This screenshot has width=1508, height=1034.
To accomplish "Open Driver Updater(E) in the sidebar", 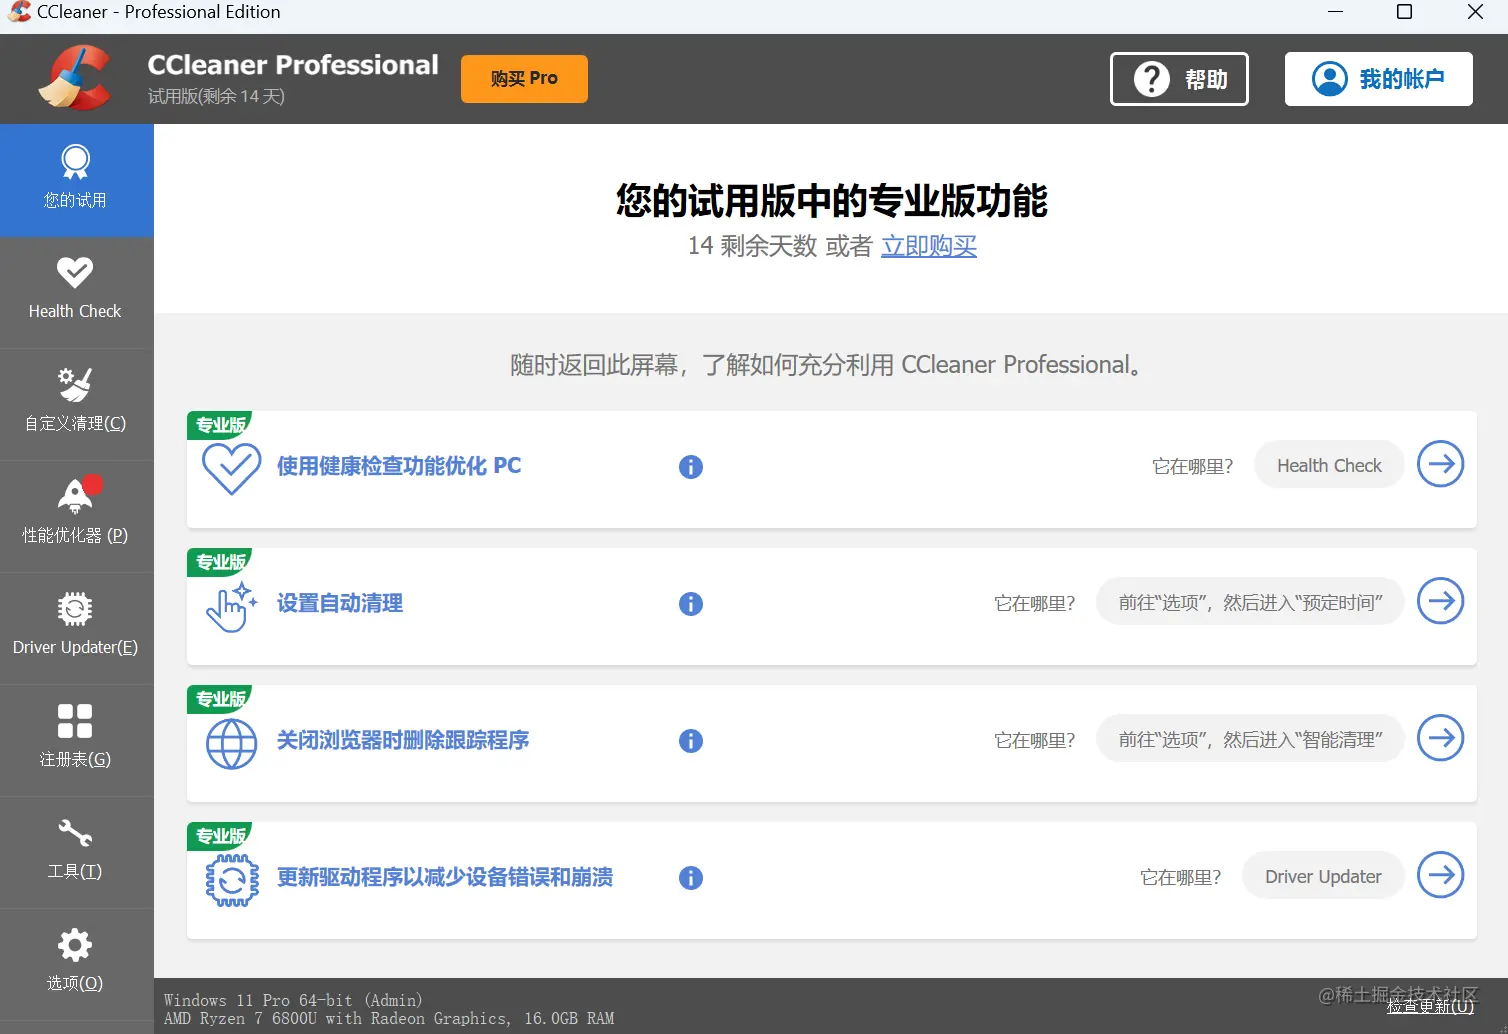I will pyautogui.click(x=76, y=628).
